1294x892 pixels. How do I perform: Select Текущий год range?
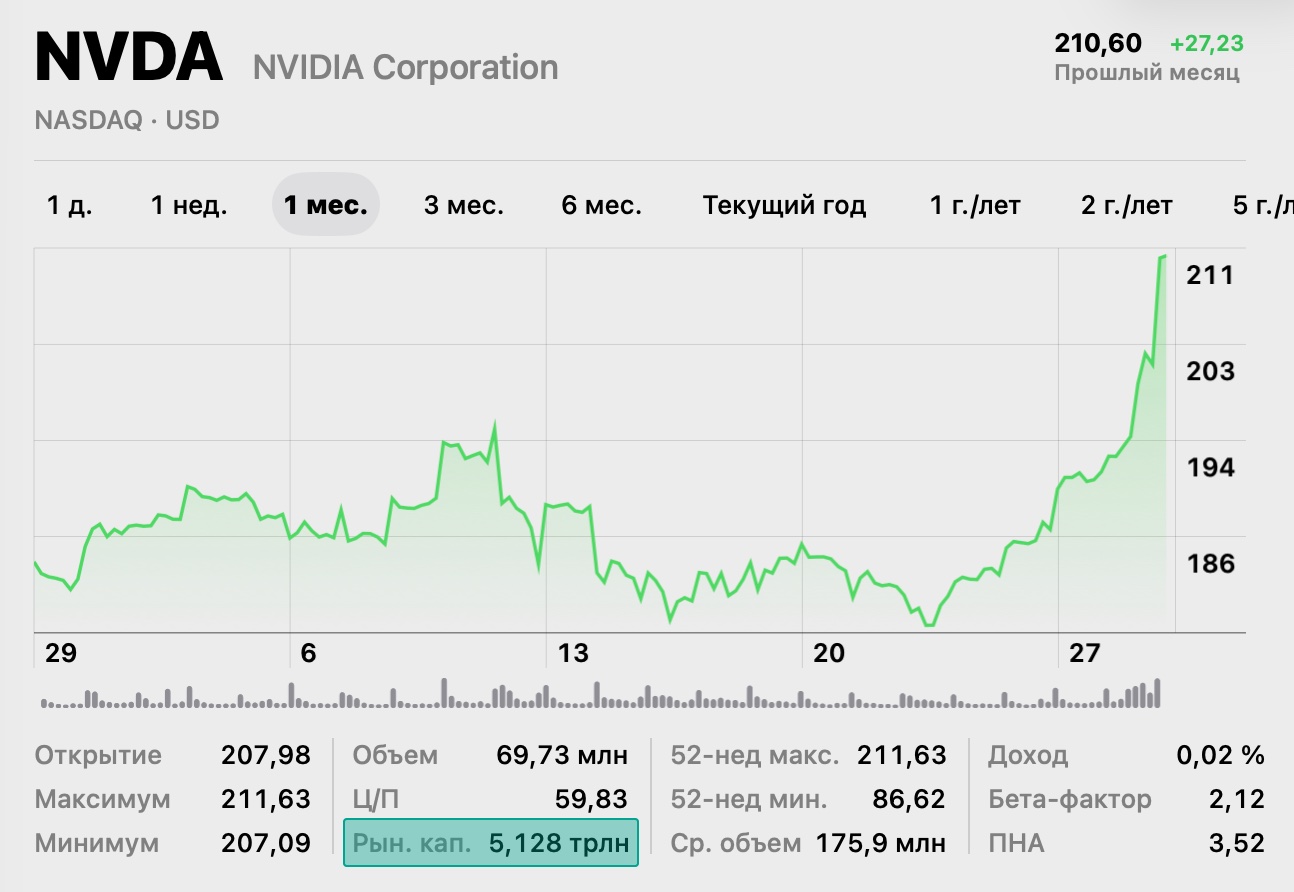click(784, 206)
